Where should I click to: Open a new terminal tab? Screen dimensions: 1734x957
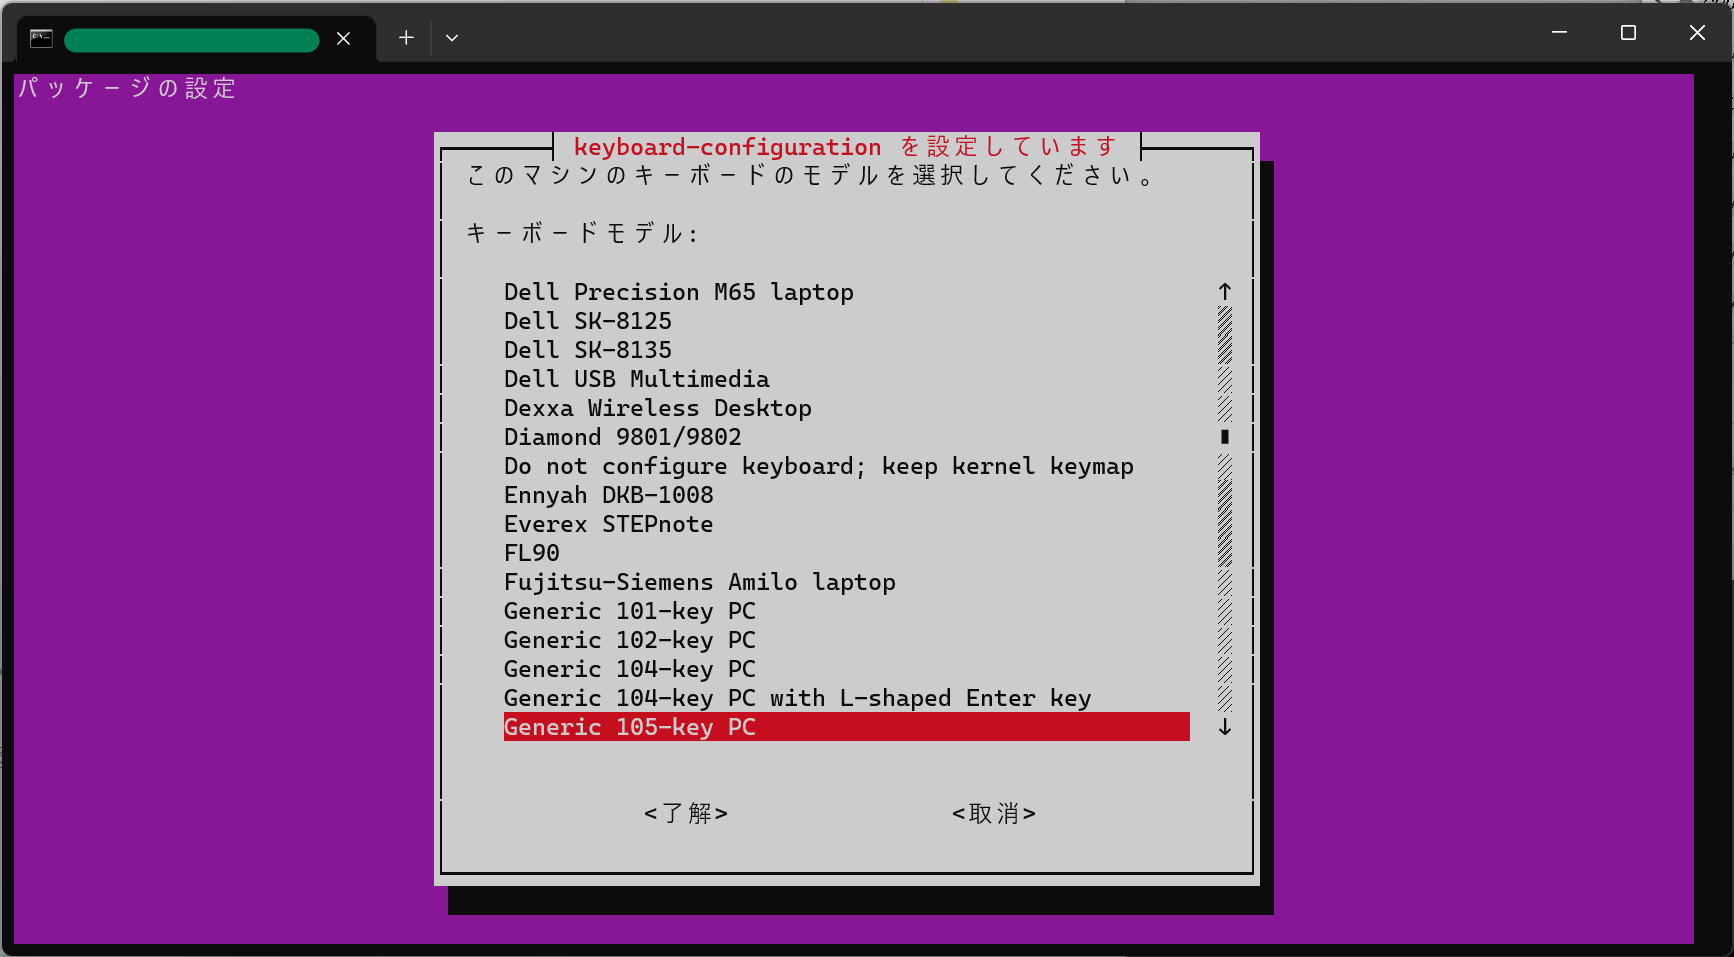pyautogui.click(x=406, y=38)
